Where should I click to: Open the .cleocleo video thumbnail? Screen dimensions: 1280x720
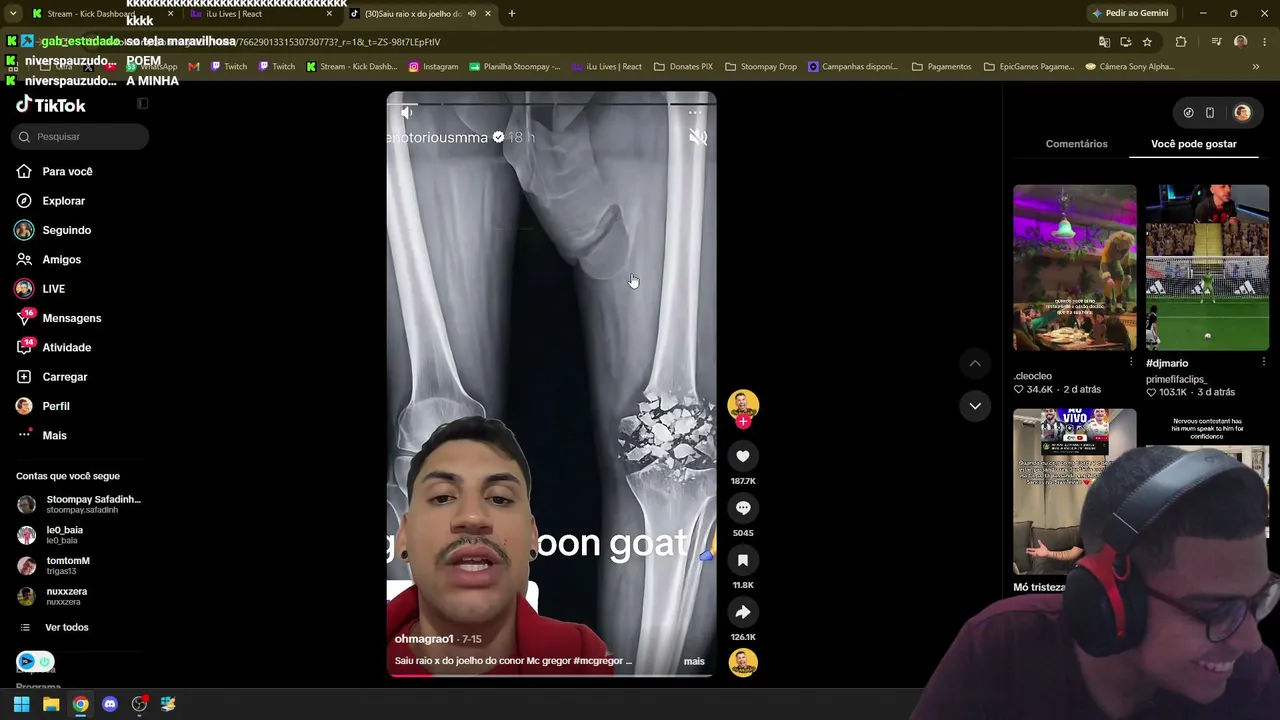tap(1075, 268)
